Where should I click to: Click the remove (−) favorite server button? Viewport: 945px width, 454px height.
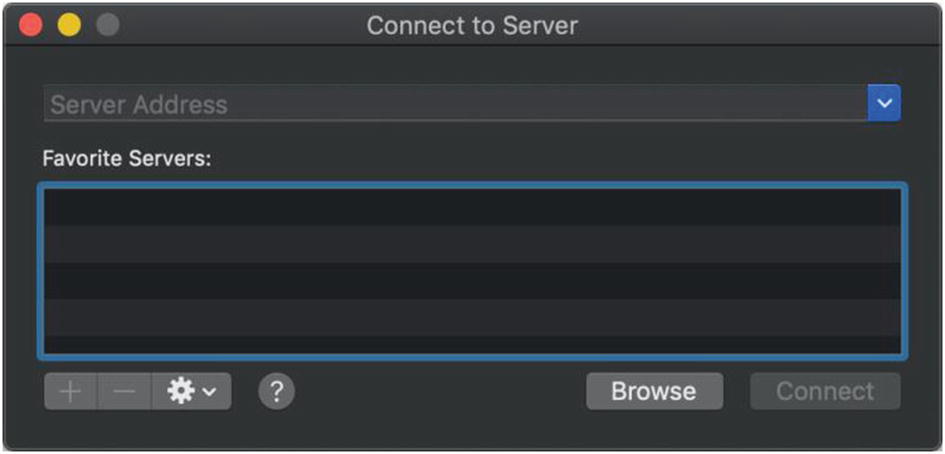tap(124, 391)
